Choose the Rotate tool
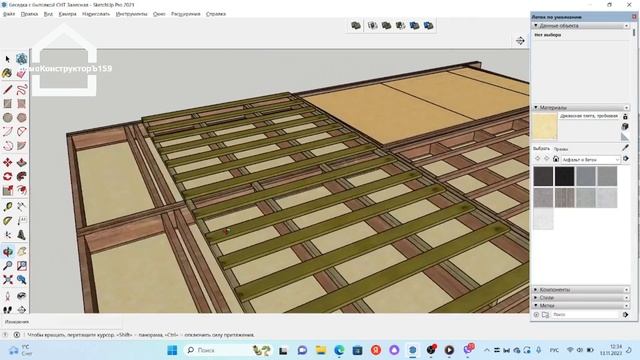The width and height of the screenshot is (640, 360). (7, 176)
